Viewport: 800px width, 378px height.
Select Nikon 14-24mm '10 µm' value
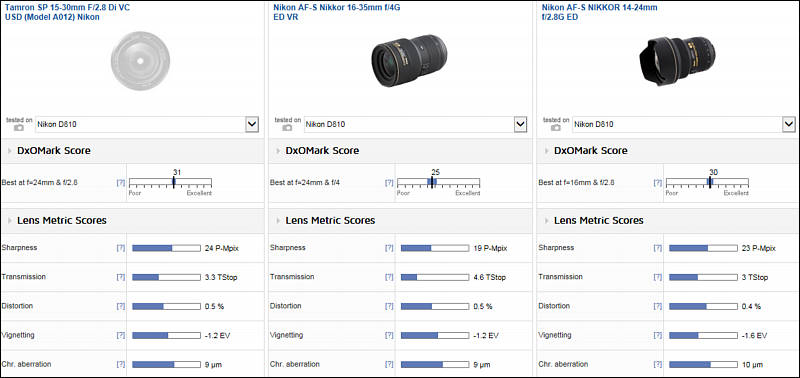pos(752,365)
